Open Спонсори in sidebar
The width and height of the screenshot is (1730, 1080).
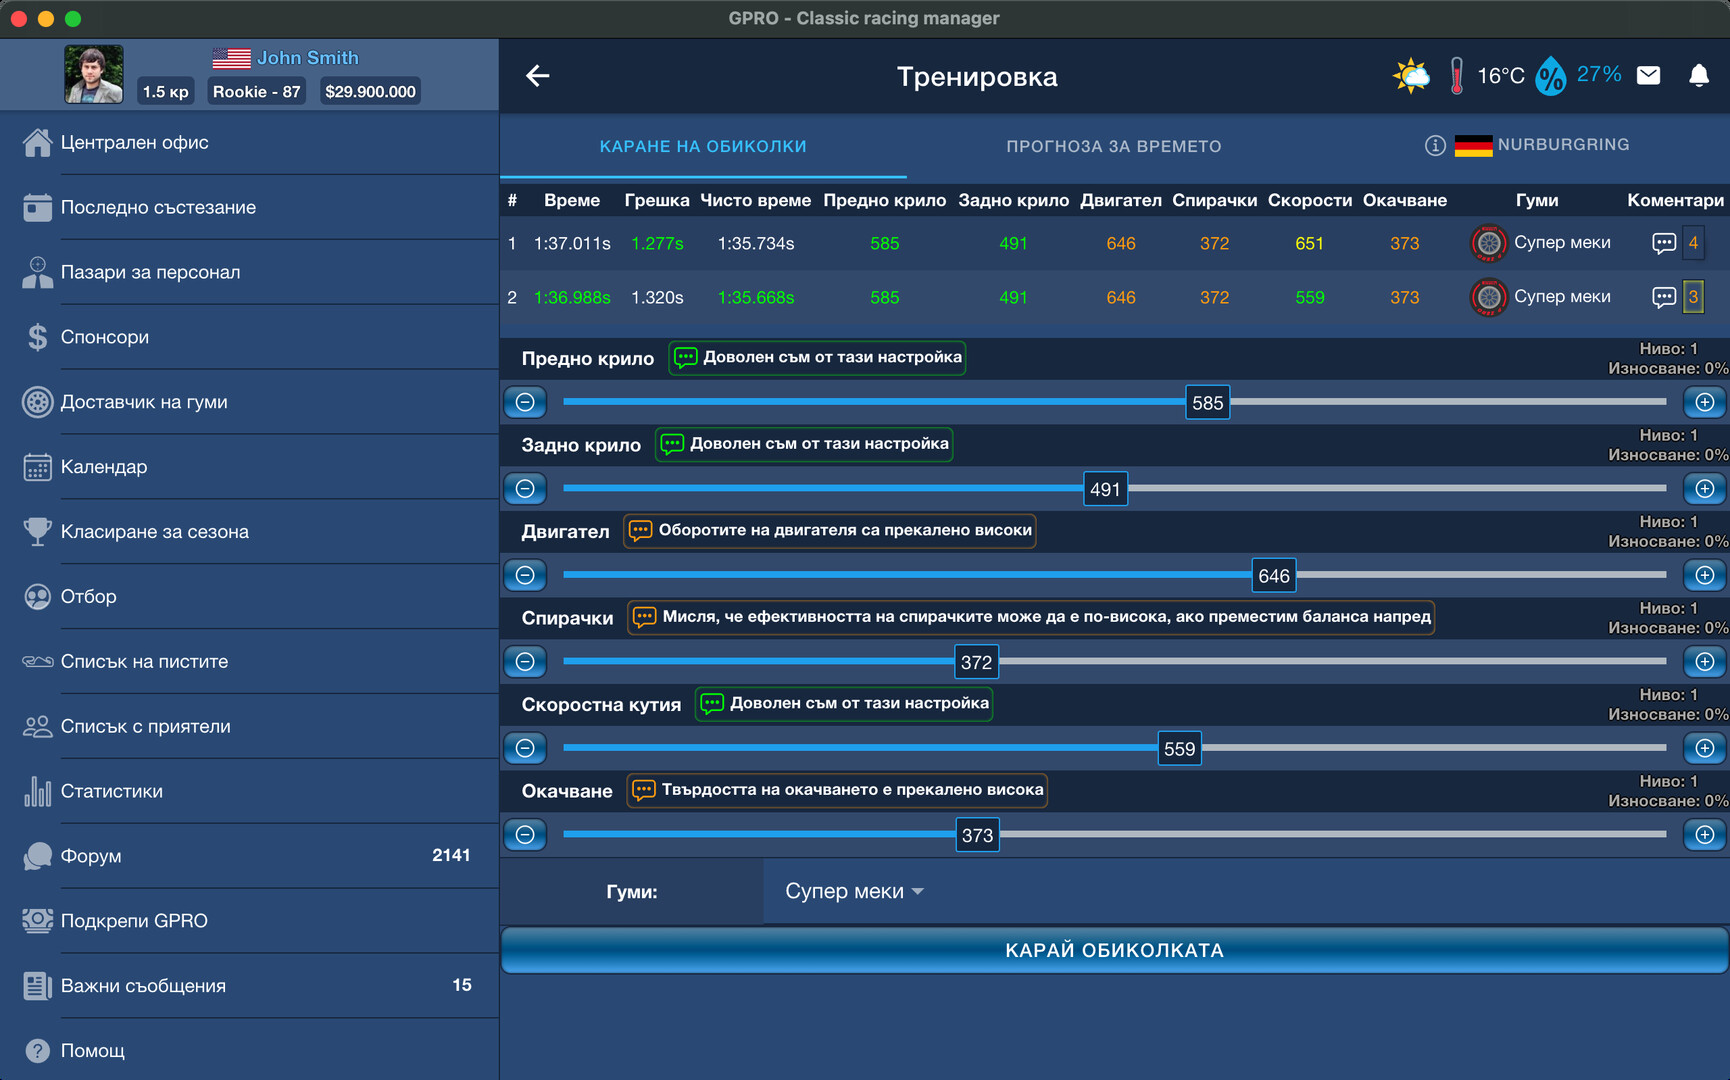pyautogui.click(x=249, y=337)
